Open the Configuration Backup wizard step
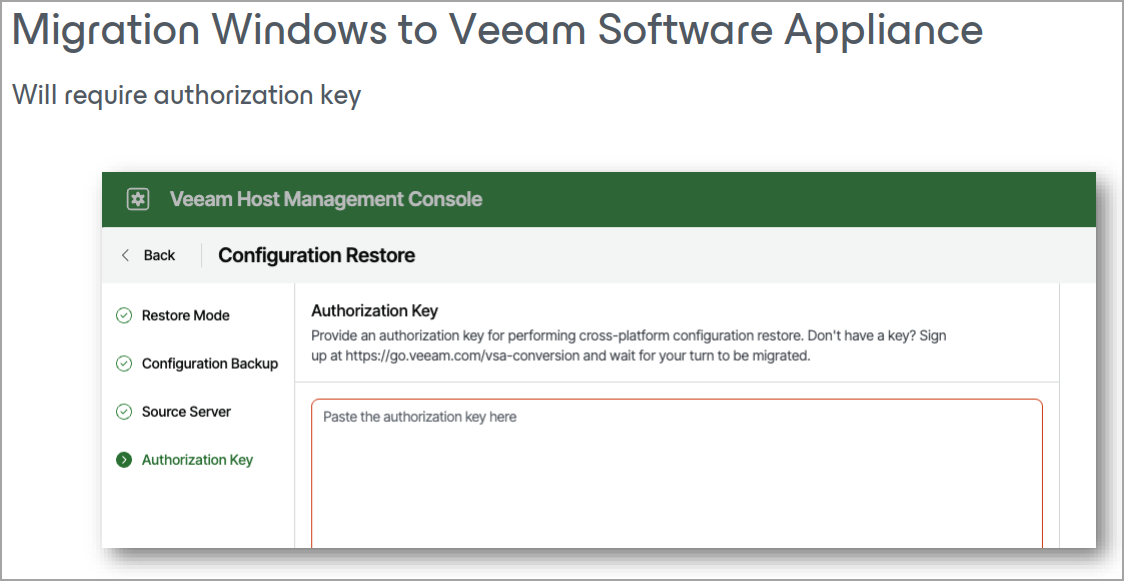The image size is (1124, 581). coord(209,364)
